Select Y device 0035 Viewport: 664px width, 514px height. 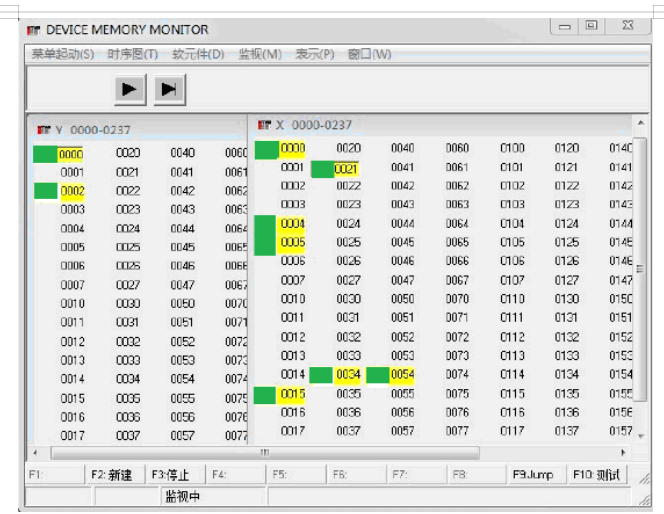tap(128, 398)
